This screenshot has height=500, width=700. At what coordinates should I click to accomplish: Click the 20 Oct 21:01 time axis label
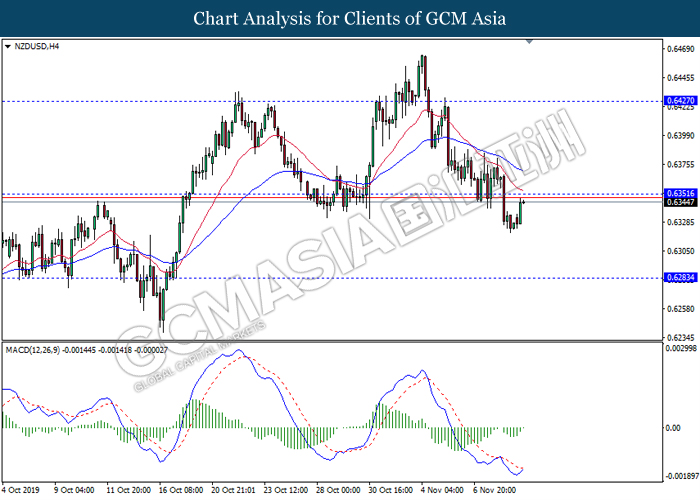coord(233,490)
